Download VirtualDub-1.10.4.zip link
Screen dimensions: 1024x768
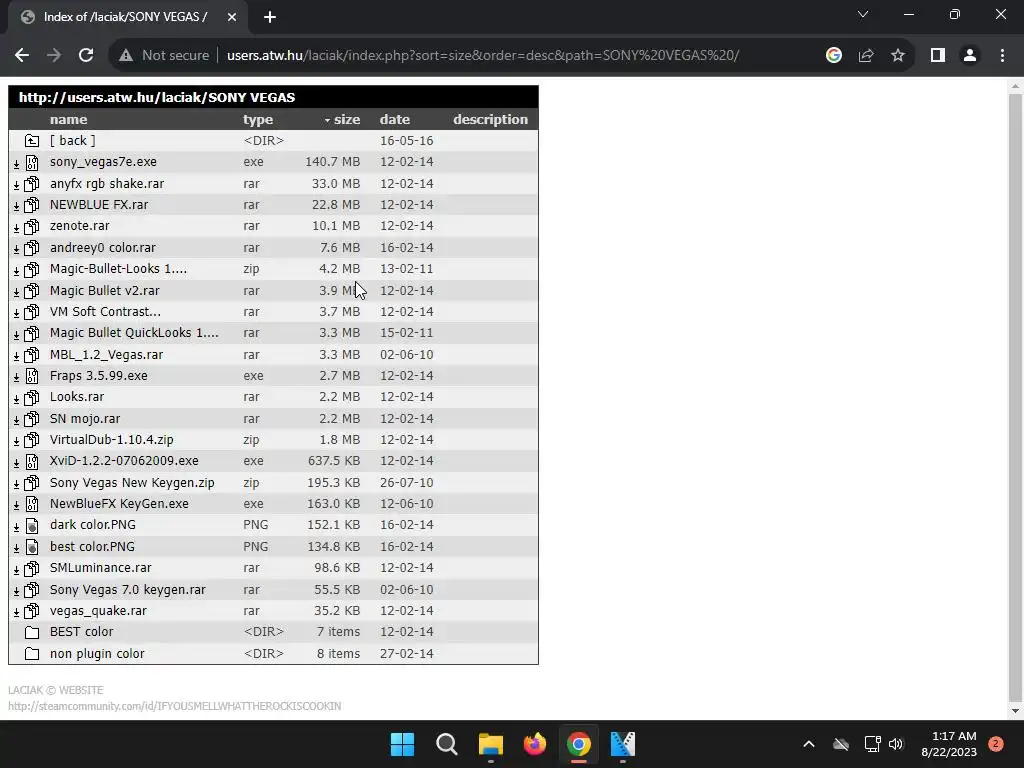112,440
